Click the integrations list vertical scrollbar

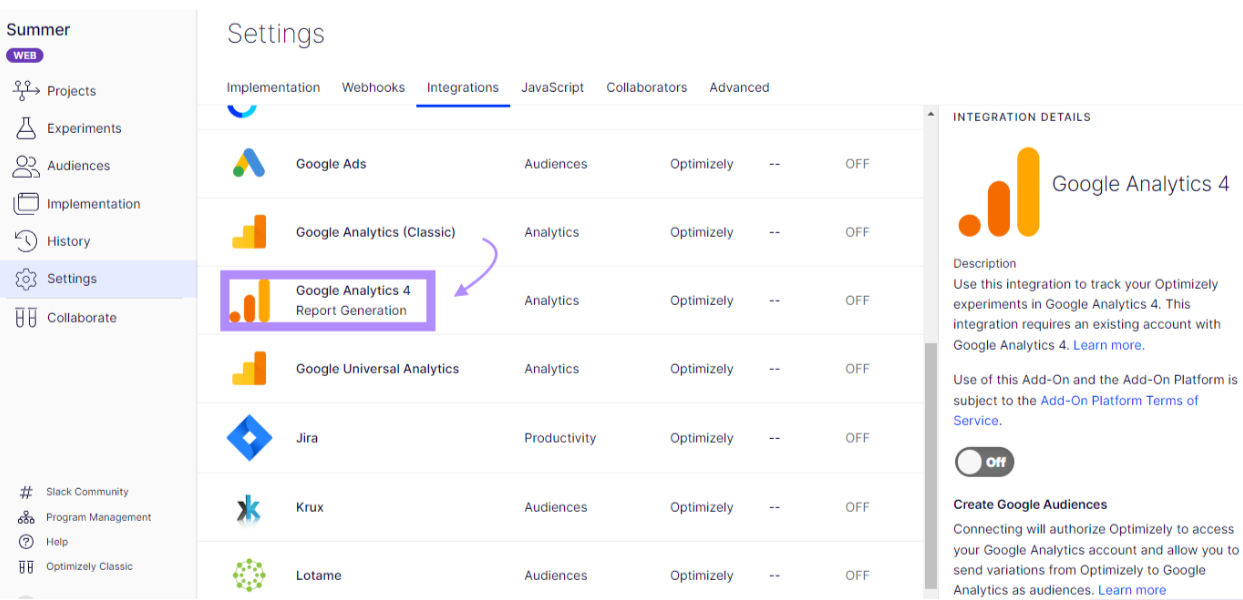coord(931,465)
